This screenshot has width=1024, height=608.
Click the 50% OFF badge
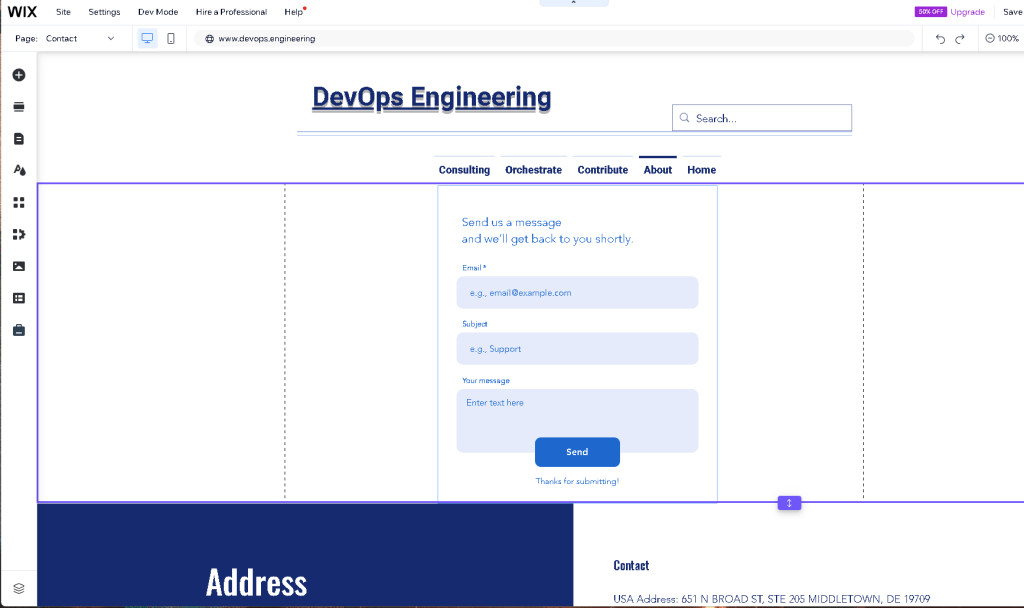[931, 12]
